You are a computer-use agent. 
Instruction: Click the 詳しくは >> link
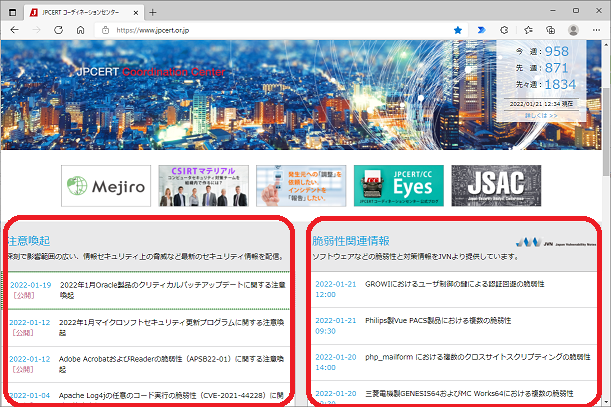coord(541,116)
